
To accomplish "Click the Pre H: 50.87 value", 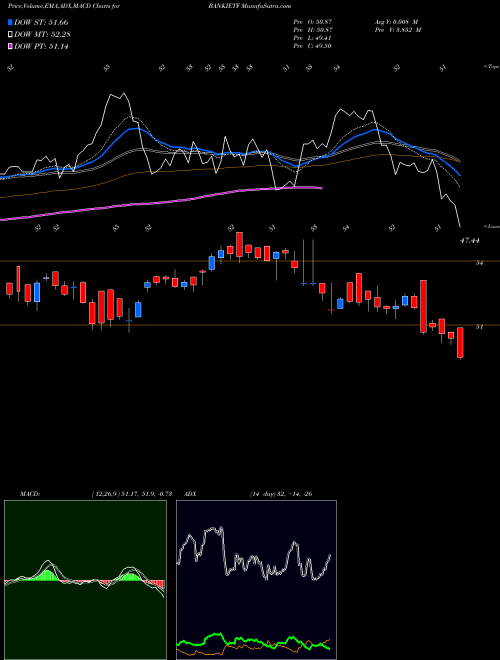I will click(x=312, y=30).
